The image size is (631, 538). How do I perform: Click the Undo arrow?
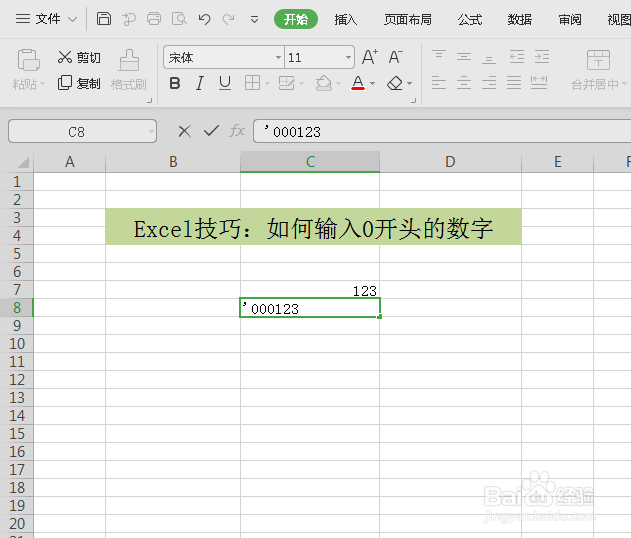tap(204, 19)
